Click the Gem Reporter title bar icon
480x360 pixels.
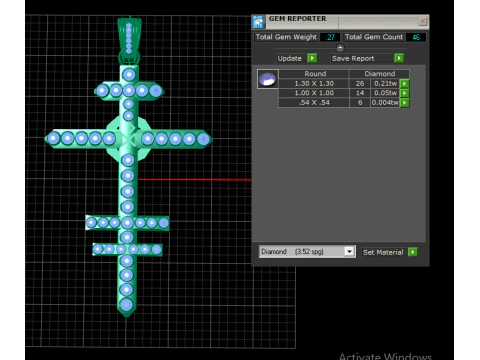point(258,22)
